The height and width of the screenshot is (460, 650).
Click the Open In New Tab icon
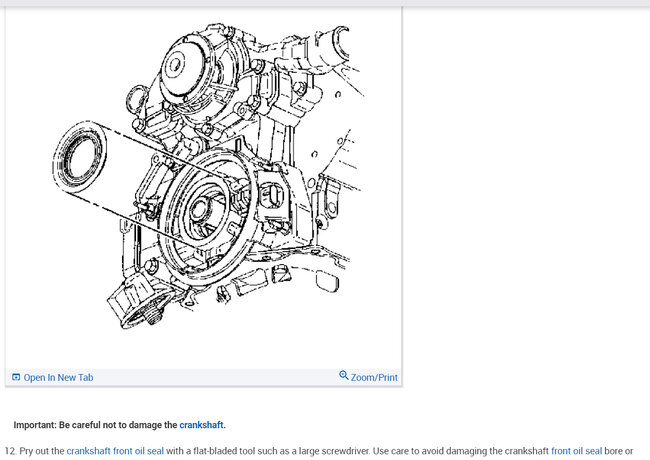(x=16, y=377)
